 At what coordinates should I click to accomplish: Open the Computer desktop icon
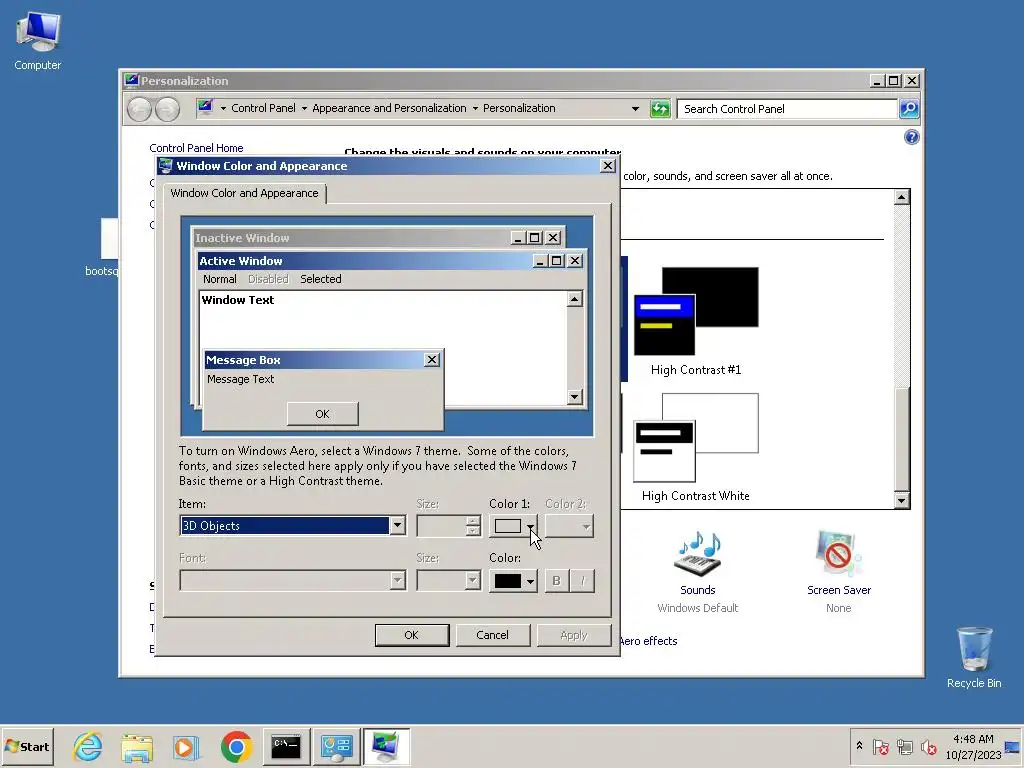37,40
